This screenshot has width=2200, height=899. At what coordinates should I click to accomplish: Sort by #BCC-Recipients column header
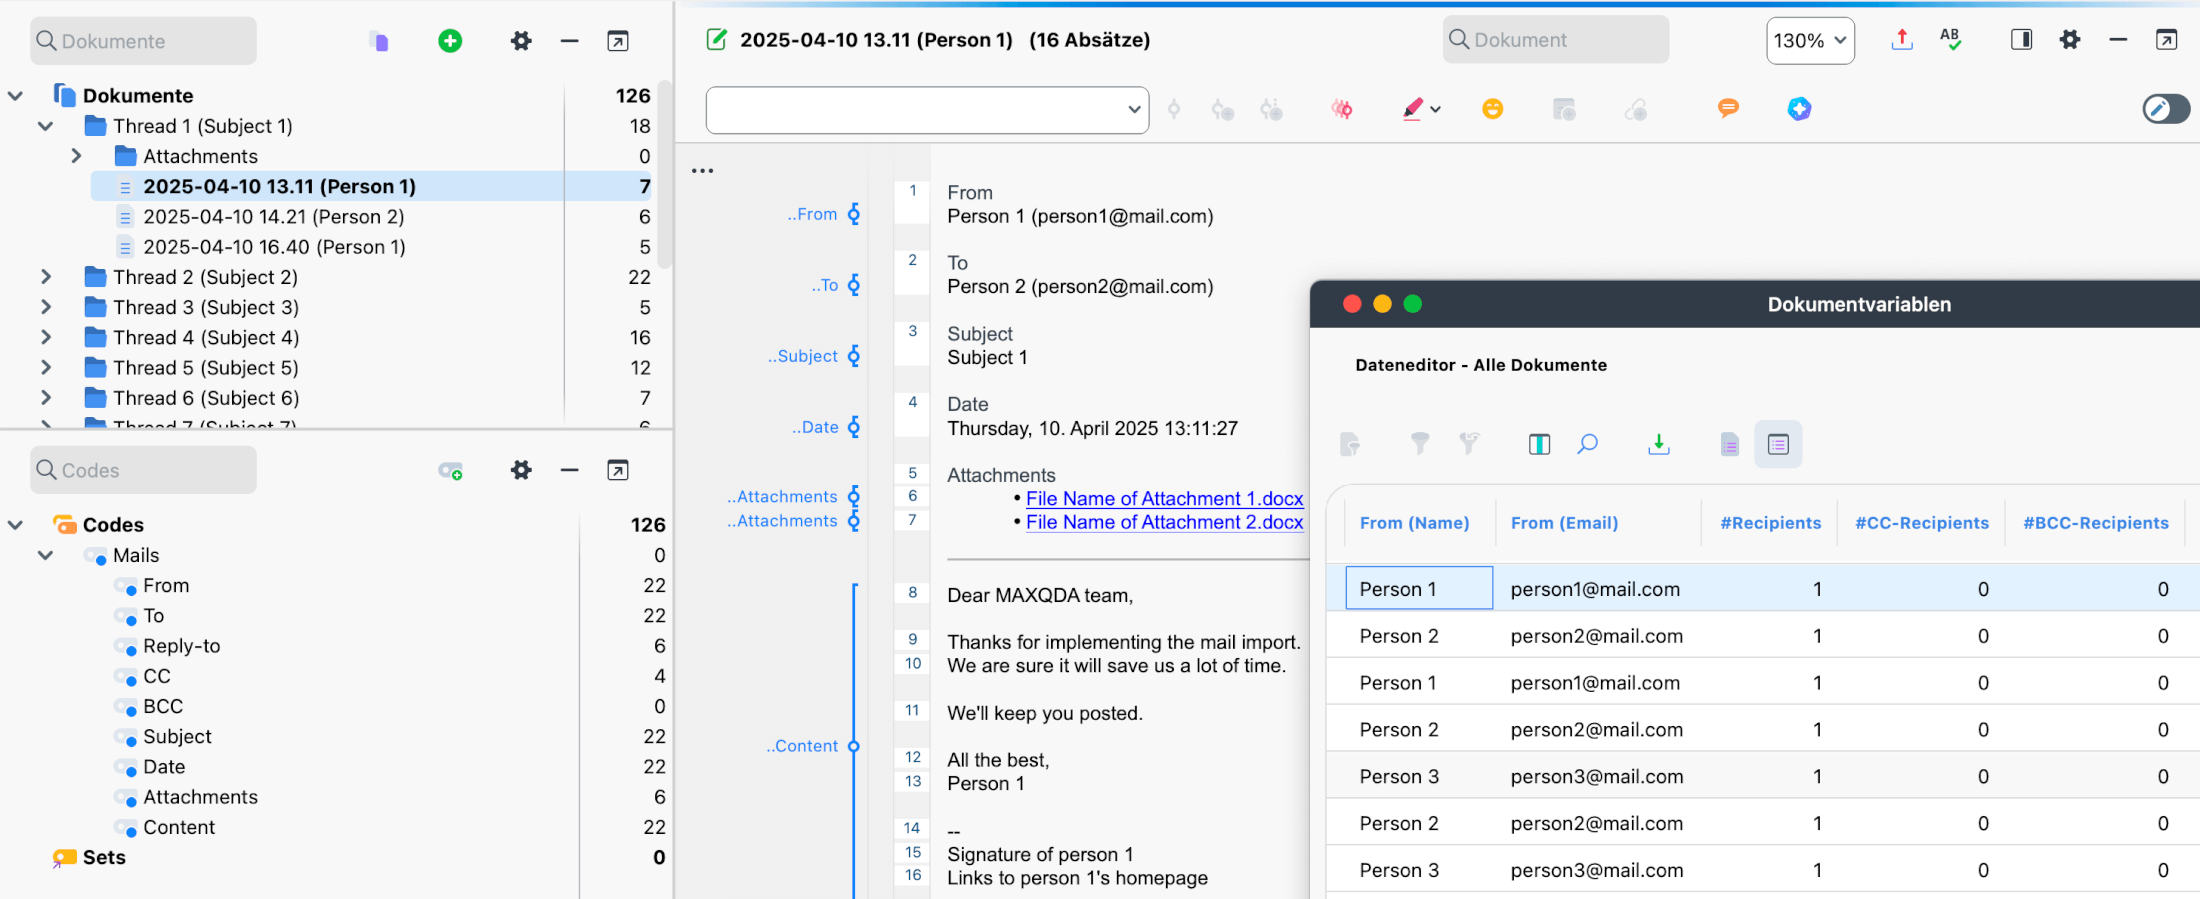click(x=2095, y=523)
